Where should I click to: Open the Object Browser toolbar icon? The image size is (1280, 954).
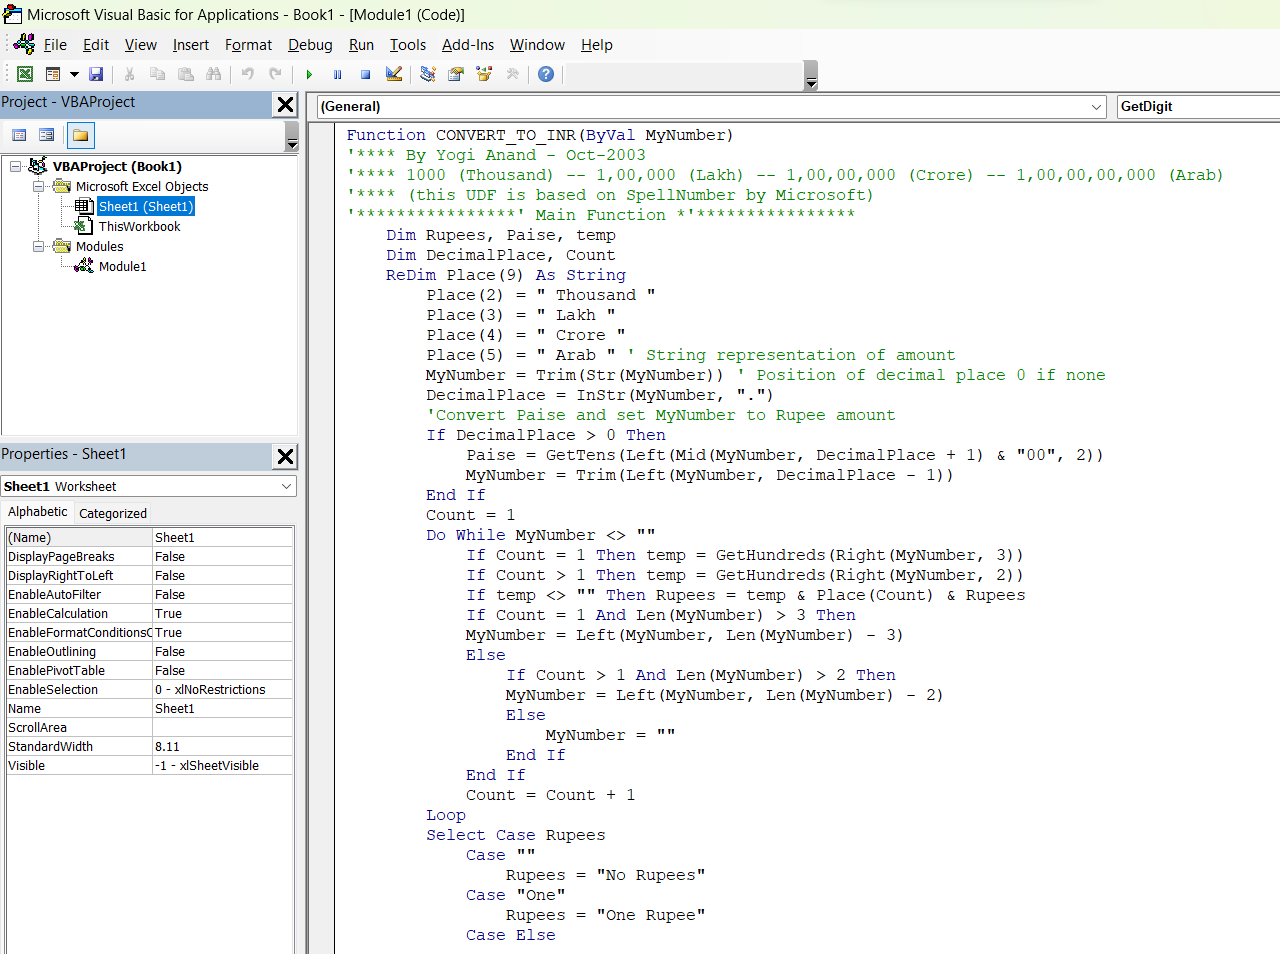[x=484, y=74]
